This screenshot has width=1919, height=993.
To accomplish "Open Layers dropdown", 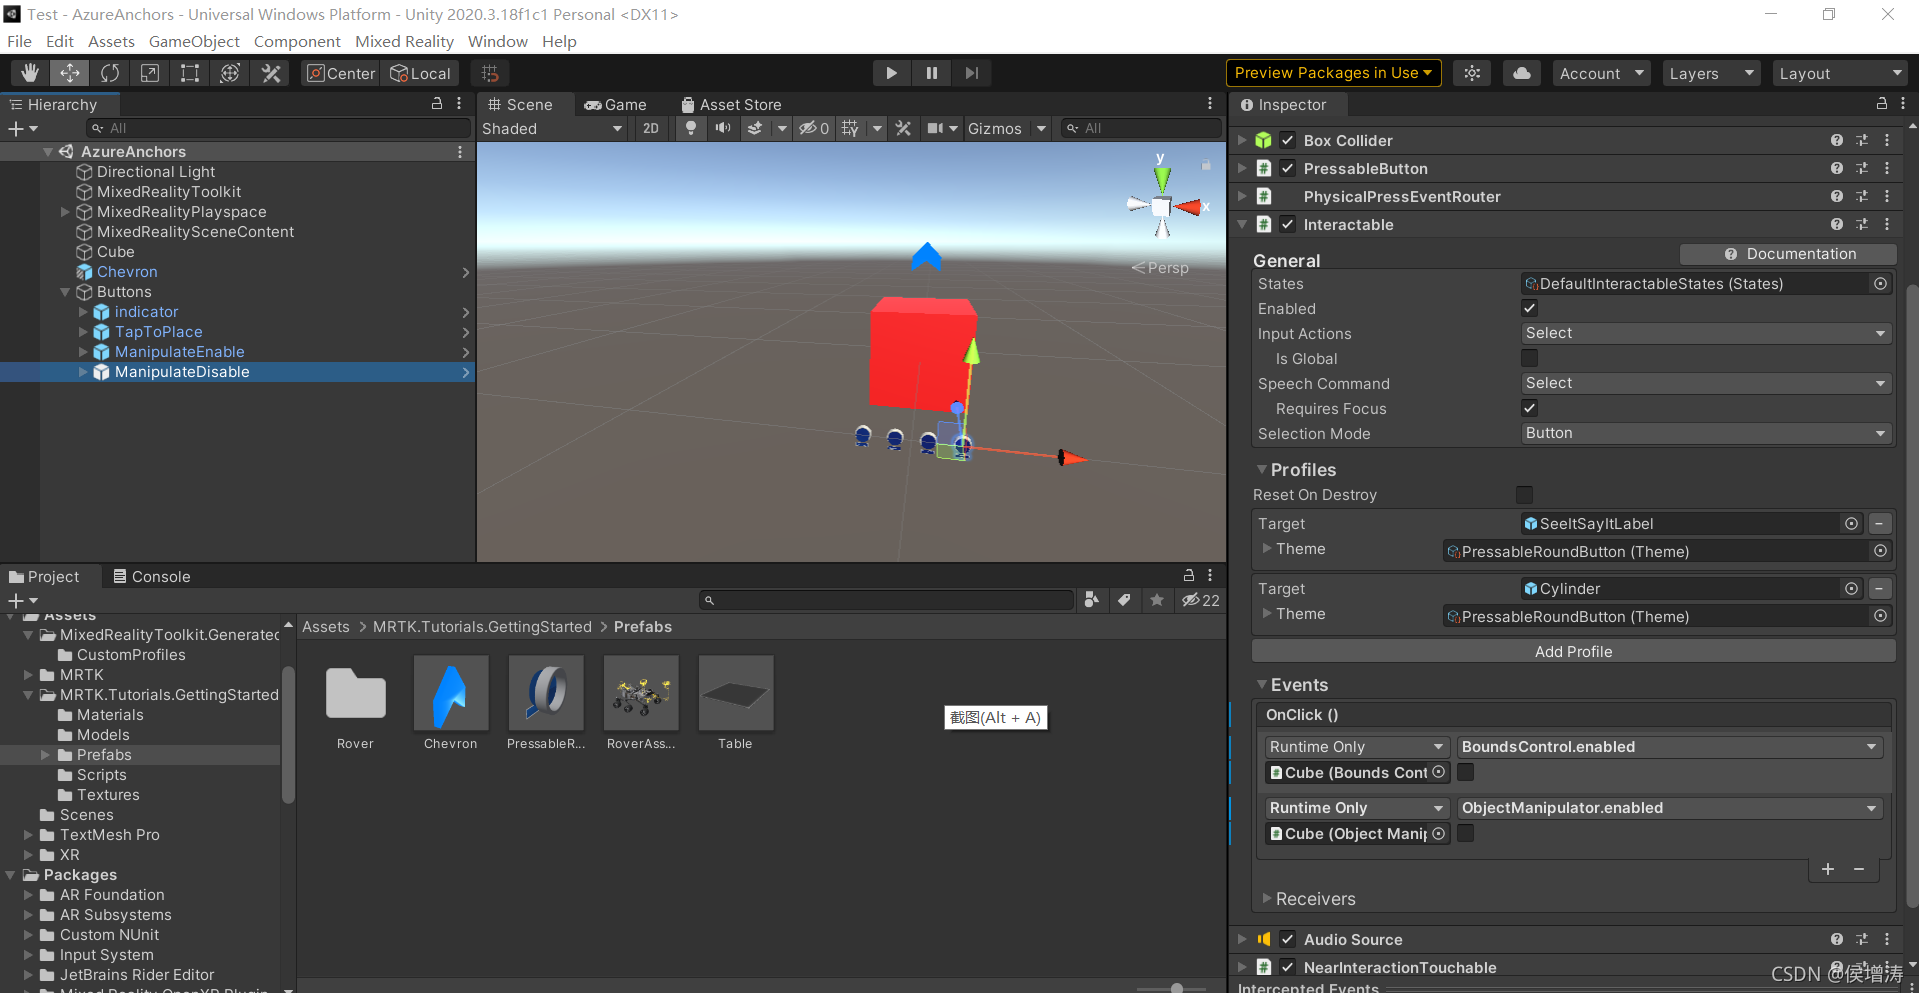I will 1711,73.
